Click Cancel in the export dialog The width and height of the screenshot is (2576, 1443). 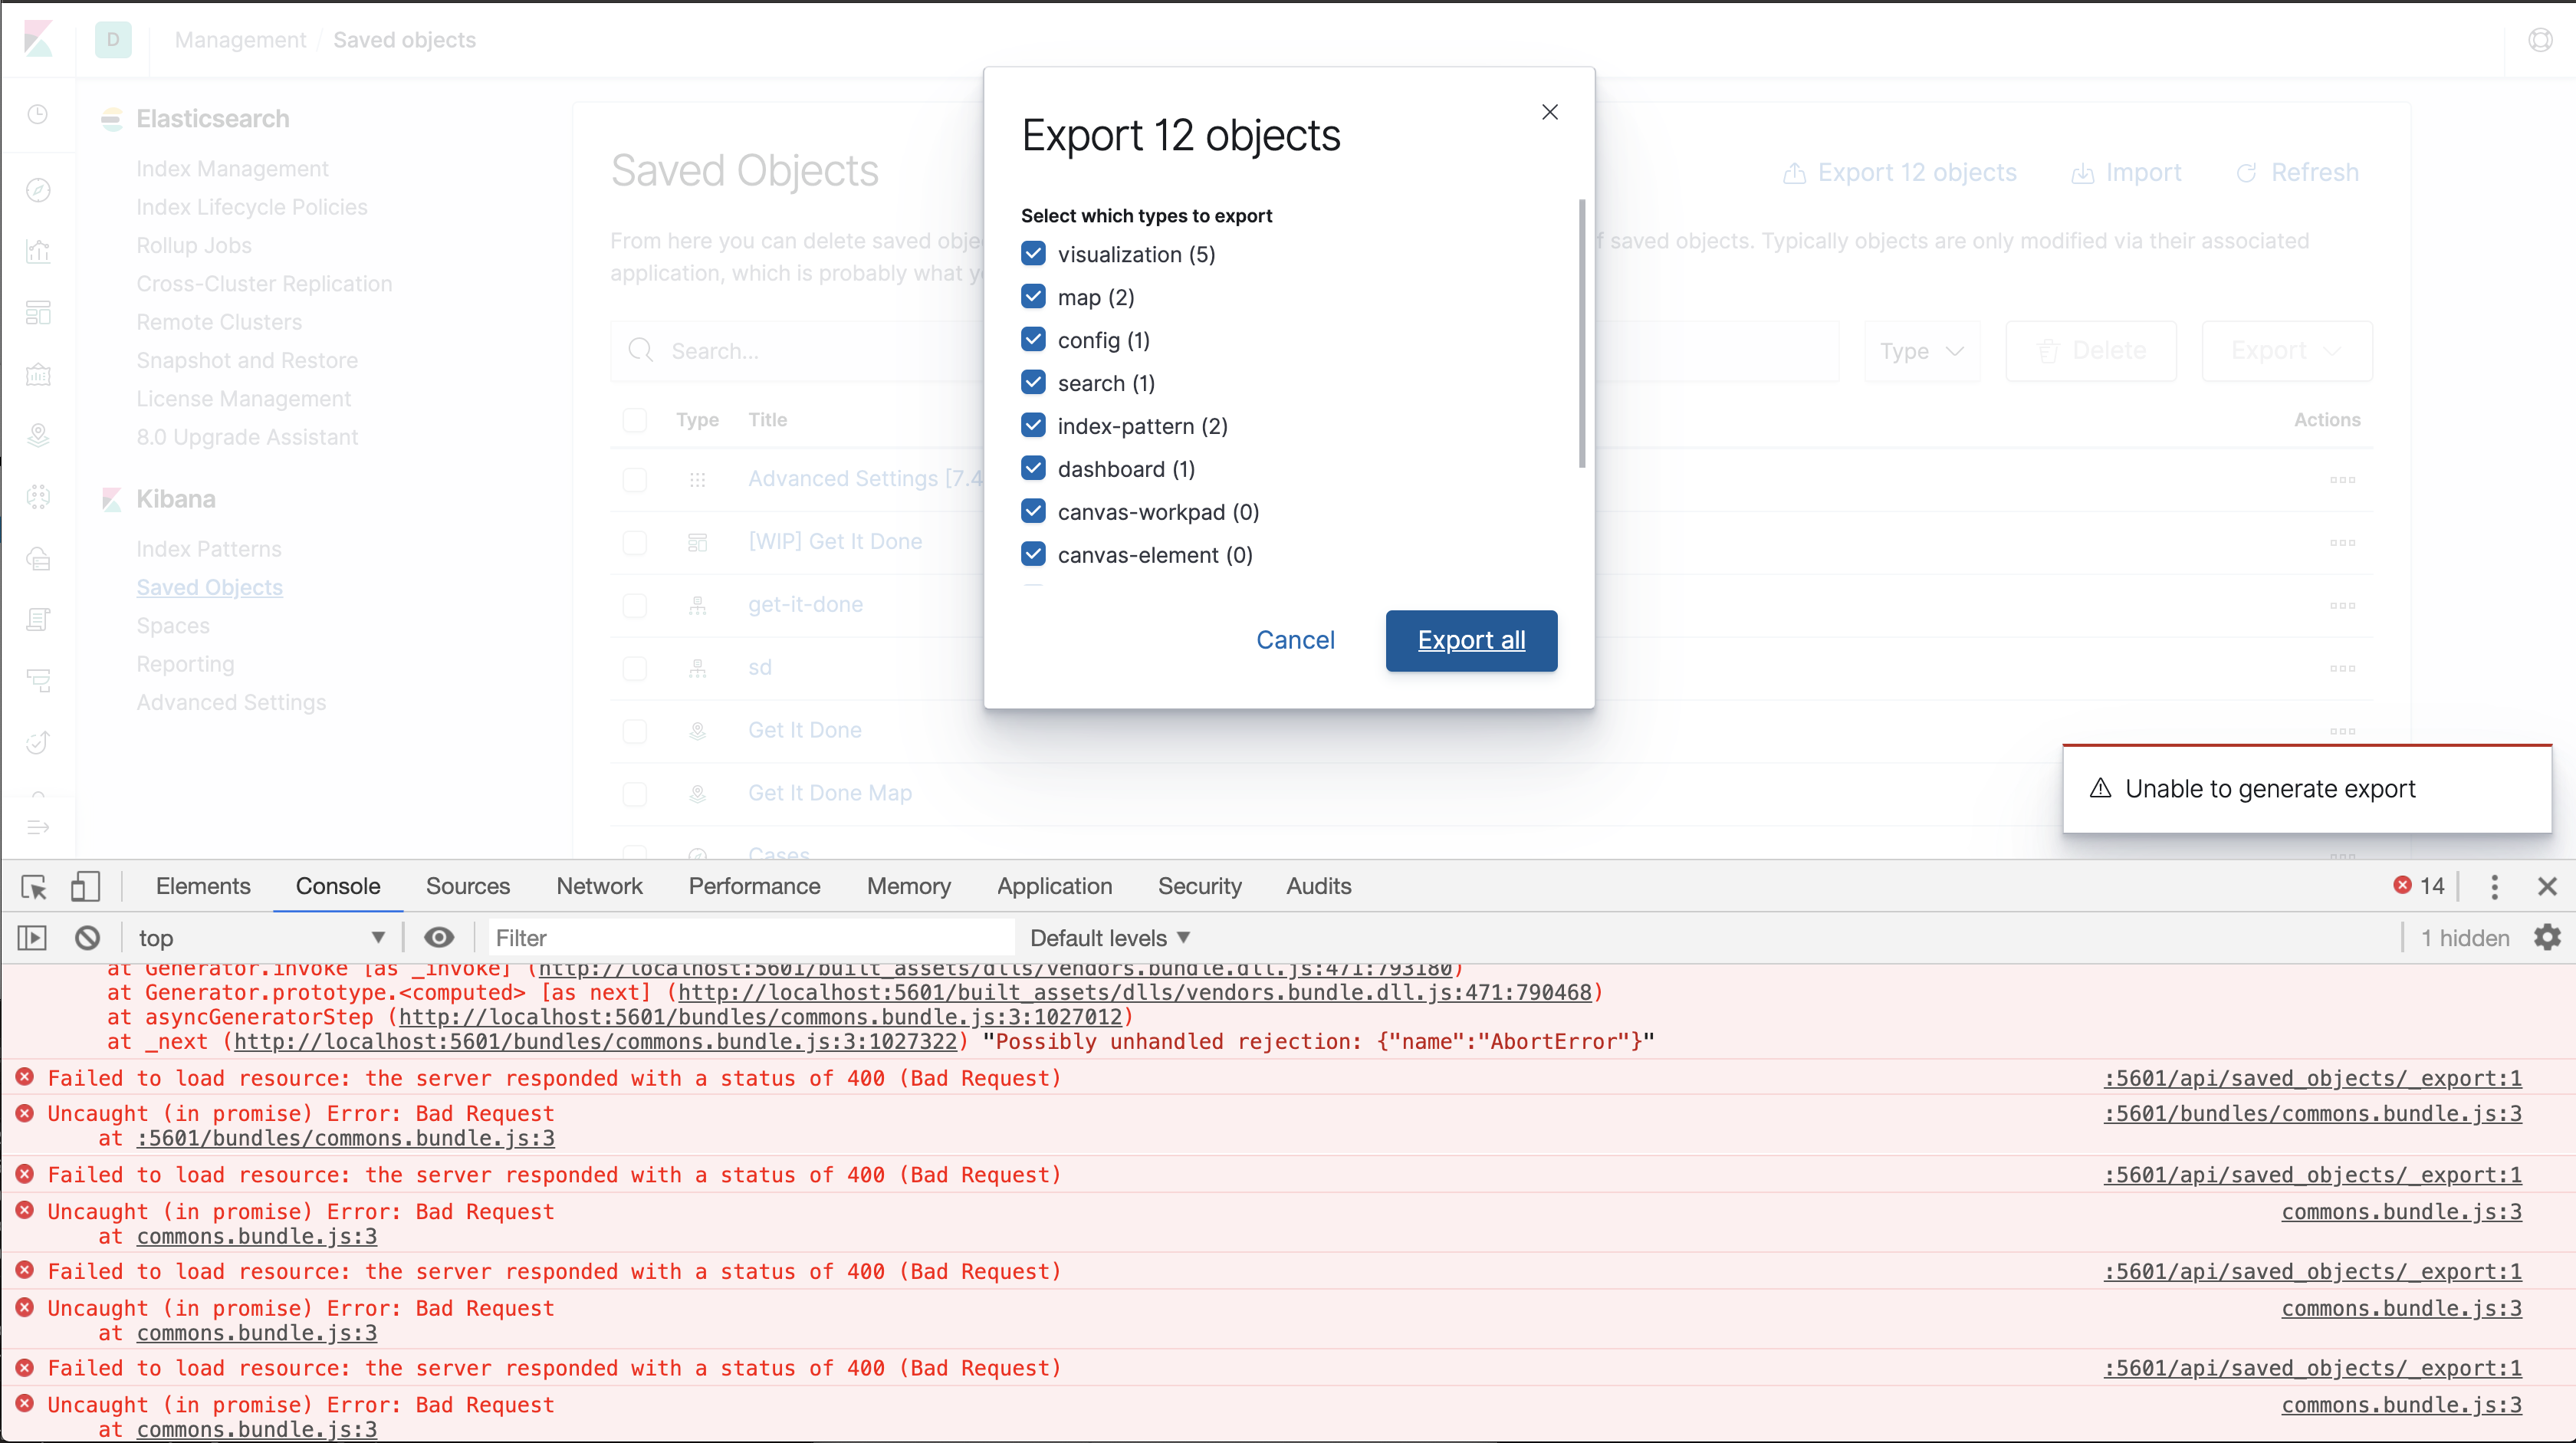1295,640
